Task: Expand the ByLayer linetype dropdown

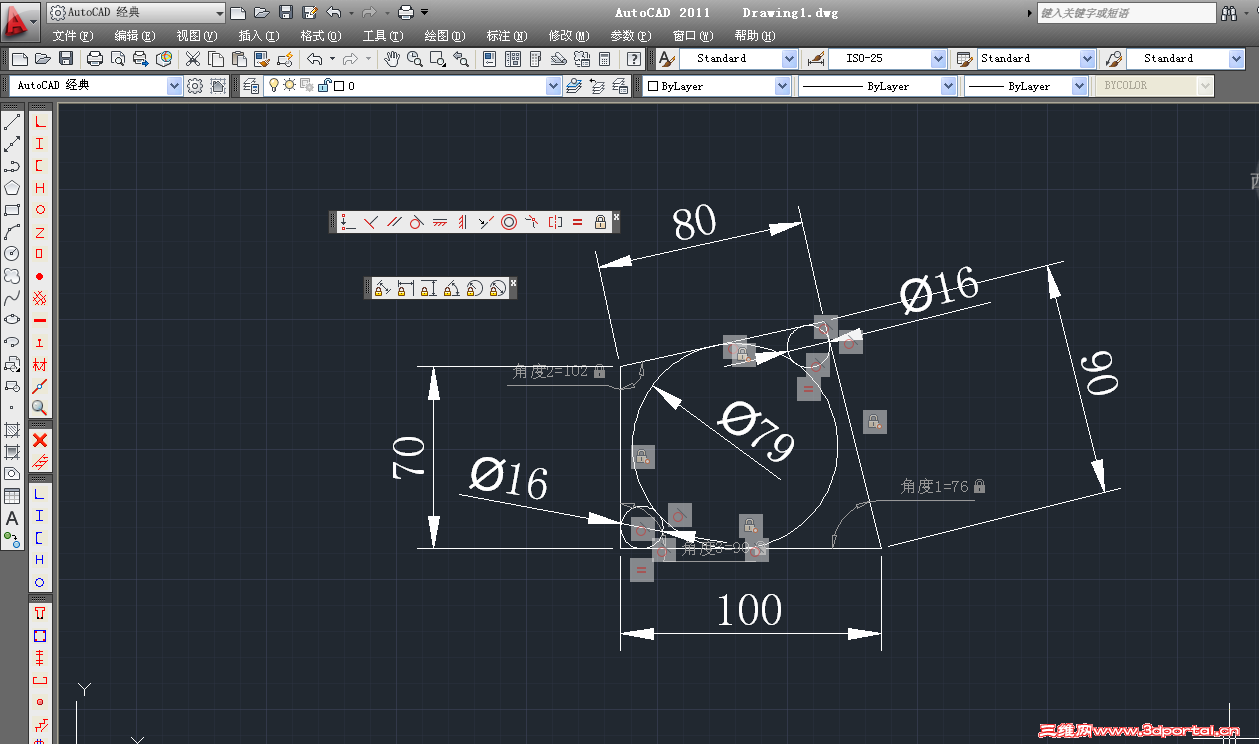Action: pyautogui.click(x=948, y=86)
